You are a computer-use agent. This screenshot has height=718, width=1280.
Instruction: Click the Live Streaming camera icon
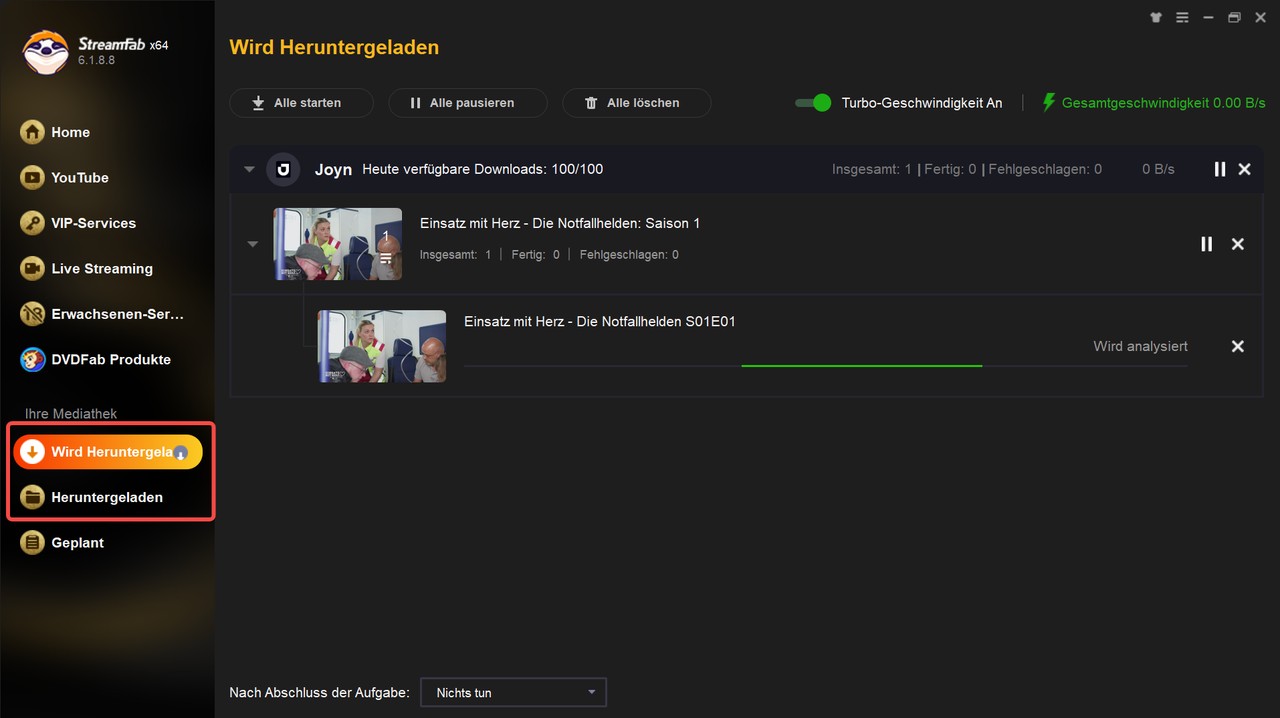33,269
